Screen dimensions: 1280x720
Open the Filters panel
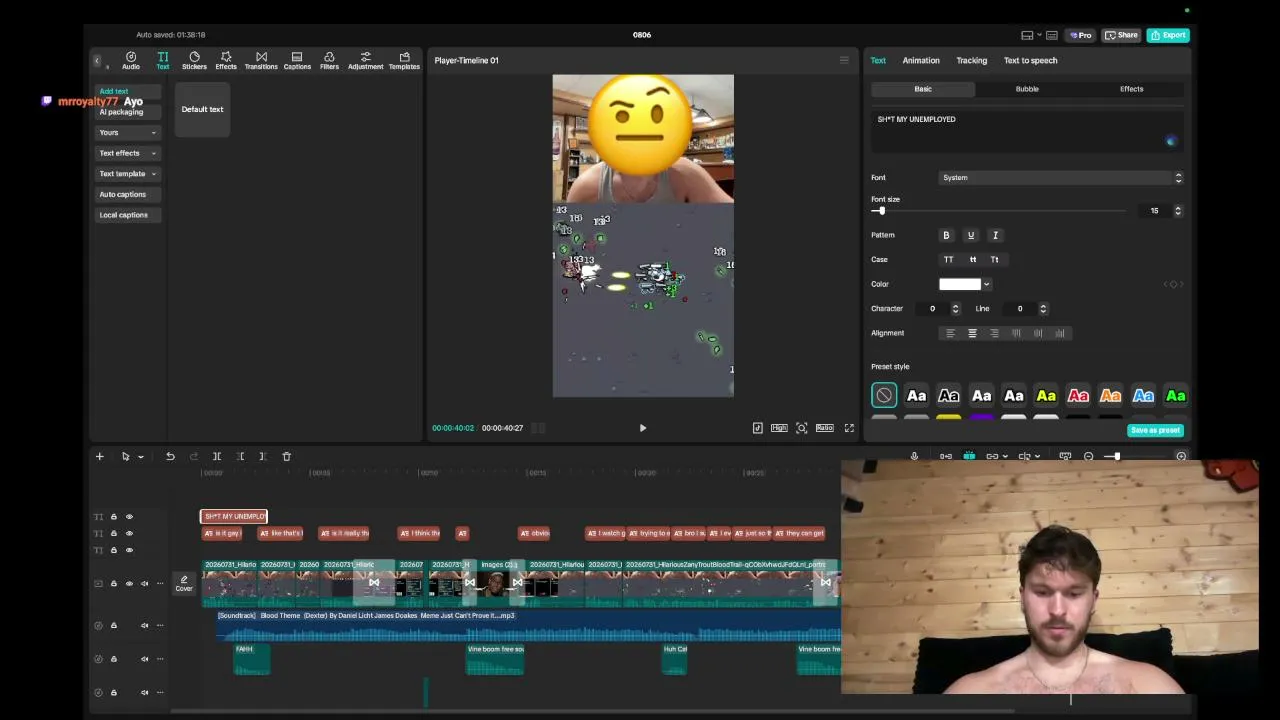329,60
